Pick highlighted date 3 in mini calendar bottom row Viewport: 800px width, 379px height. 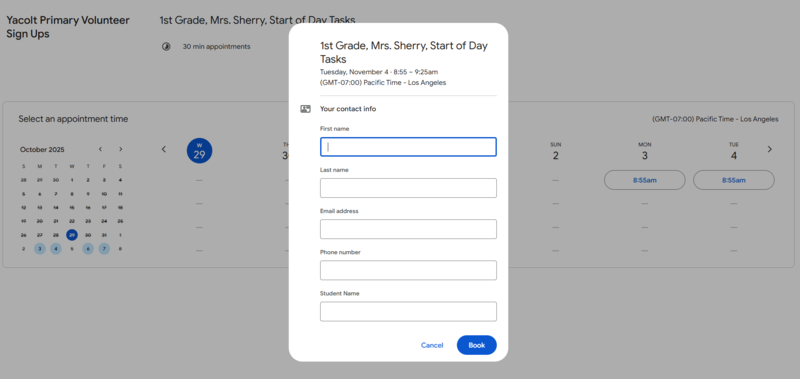(40, 249)
